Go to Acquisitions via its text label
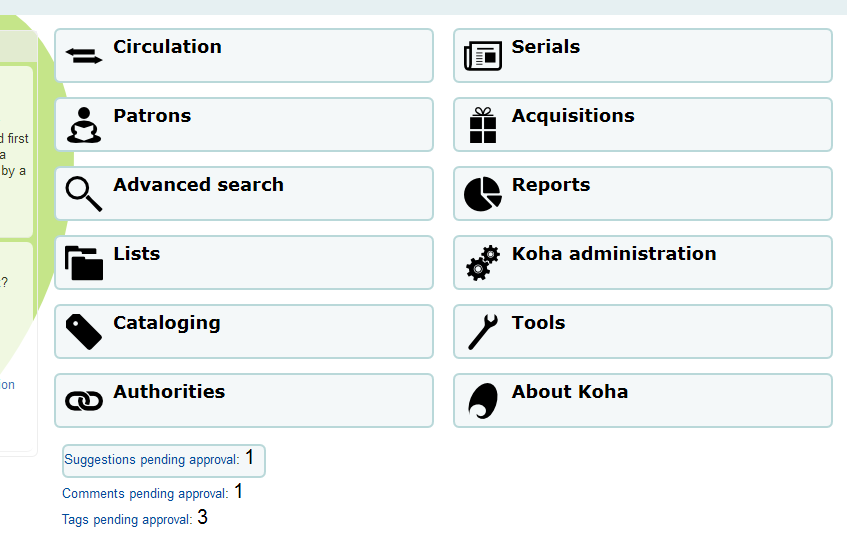This screenshot has width=847, height=540. (573, 116)
